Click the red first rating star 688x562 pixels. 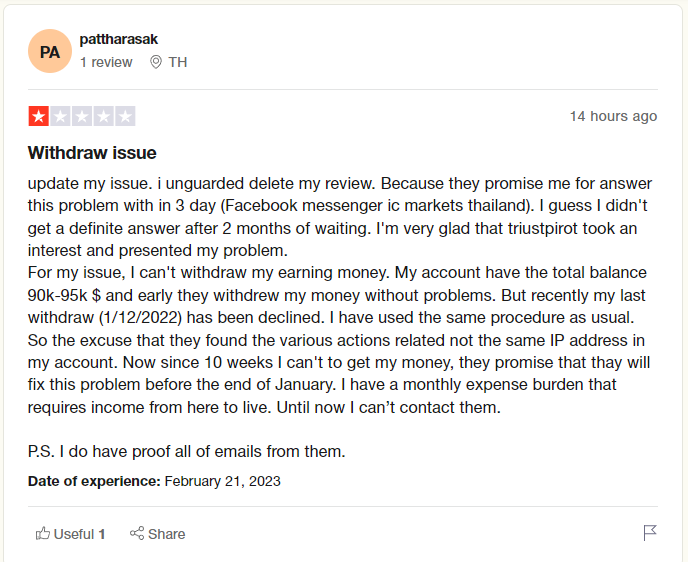(x=39, y=116)
